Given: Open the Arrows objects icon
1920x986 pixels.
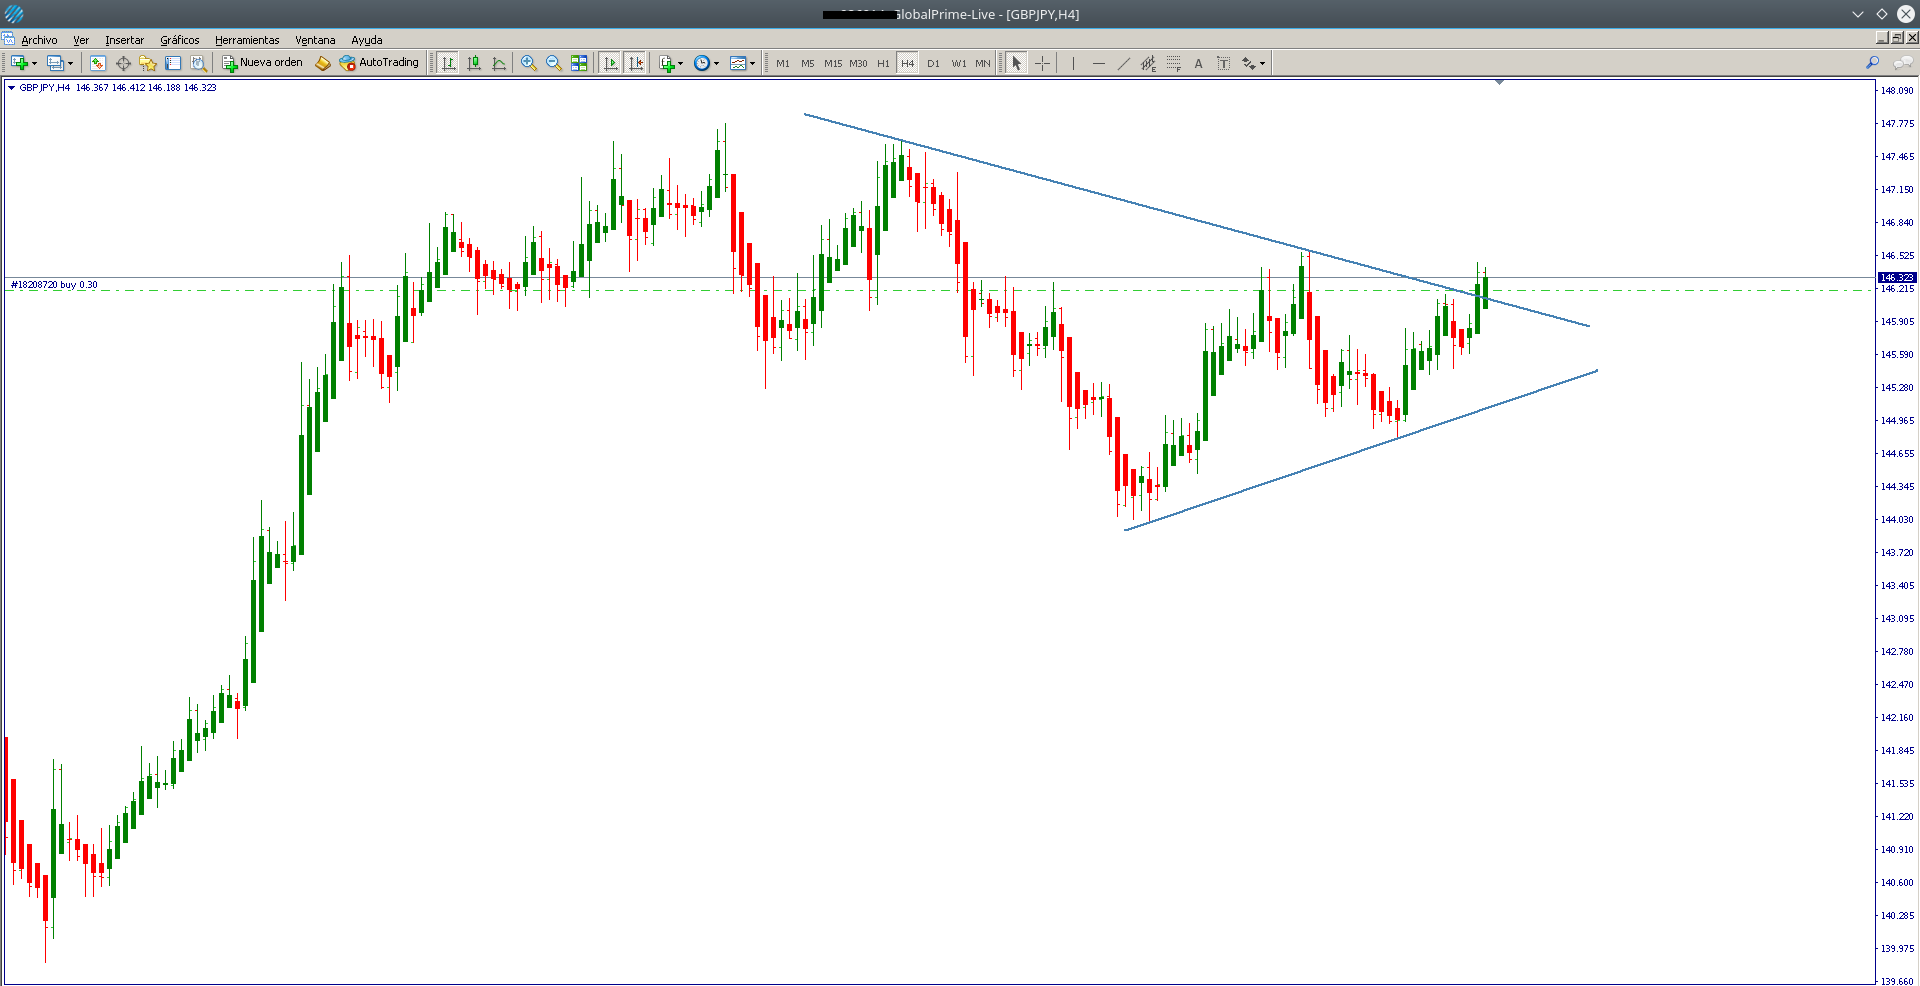Looking at the screenshot, I should click(1249, 63).
